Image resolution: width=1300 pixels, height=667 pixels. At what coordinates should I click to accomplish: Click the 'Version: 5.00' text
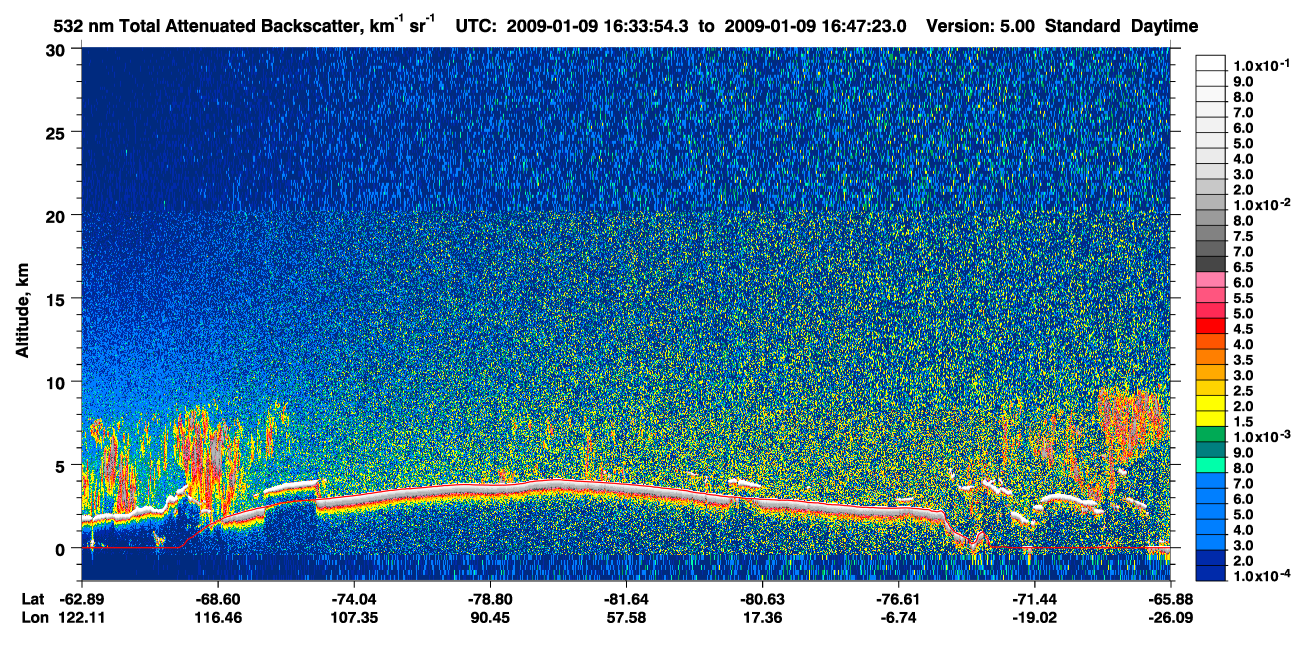pos(982,26)
